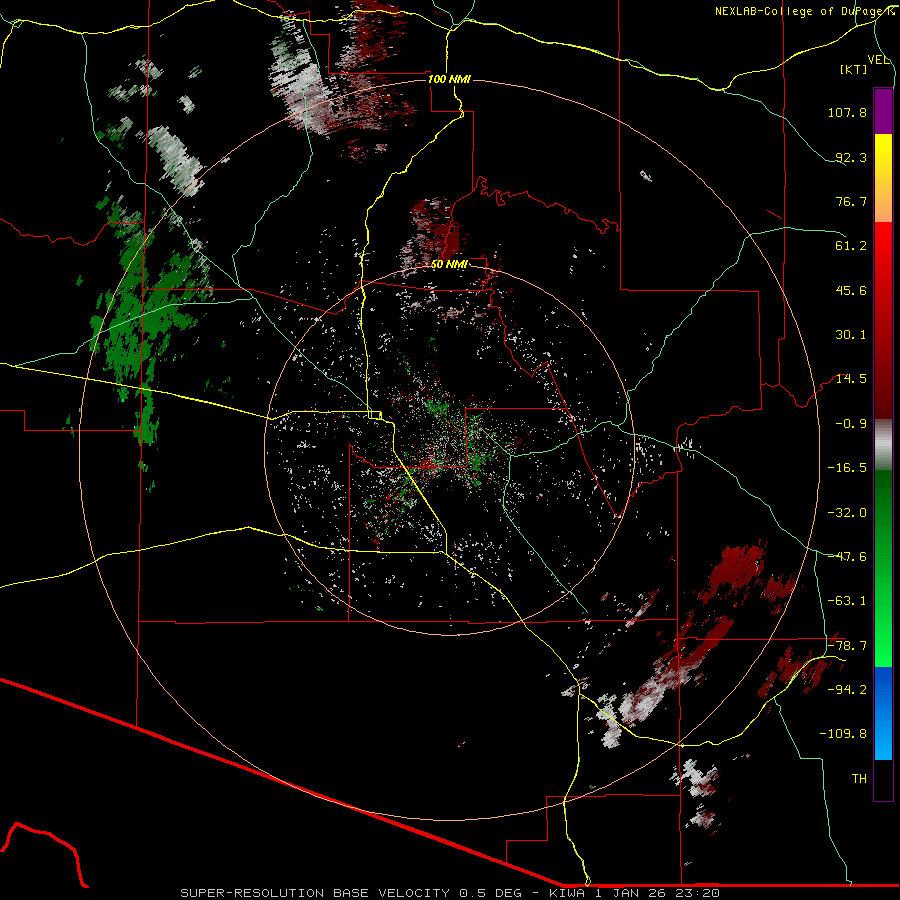Click the Super-Resolution Base Velocity caption
This screenshot has height=900, width=900.
tap(449, 893)
